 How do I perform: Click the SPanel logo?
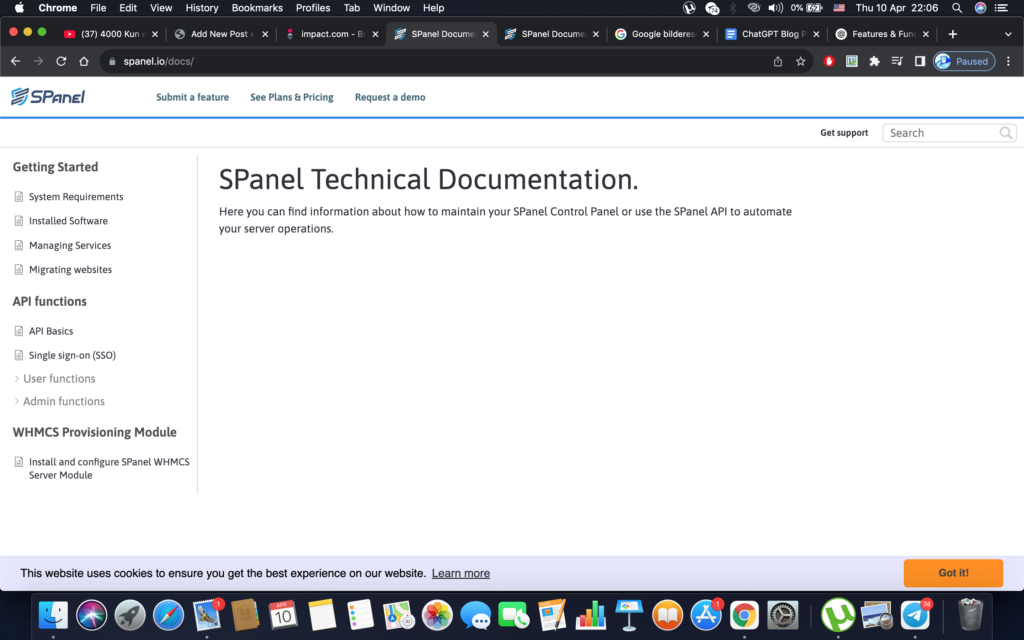[x=48, y=97]
